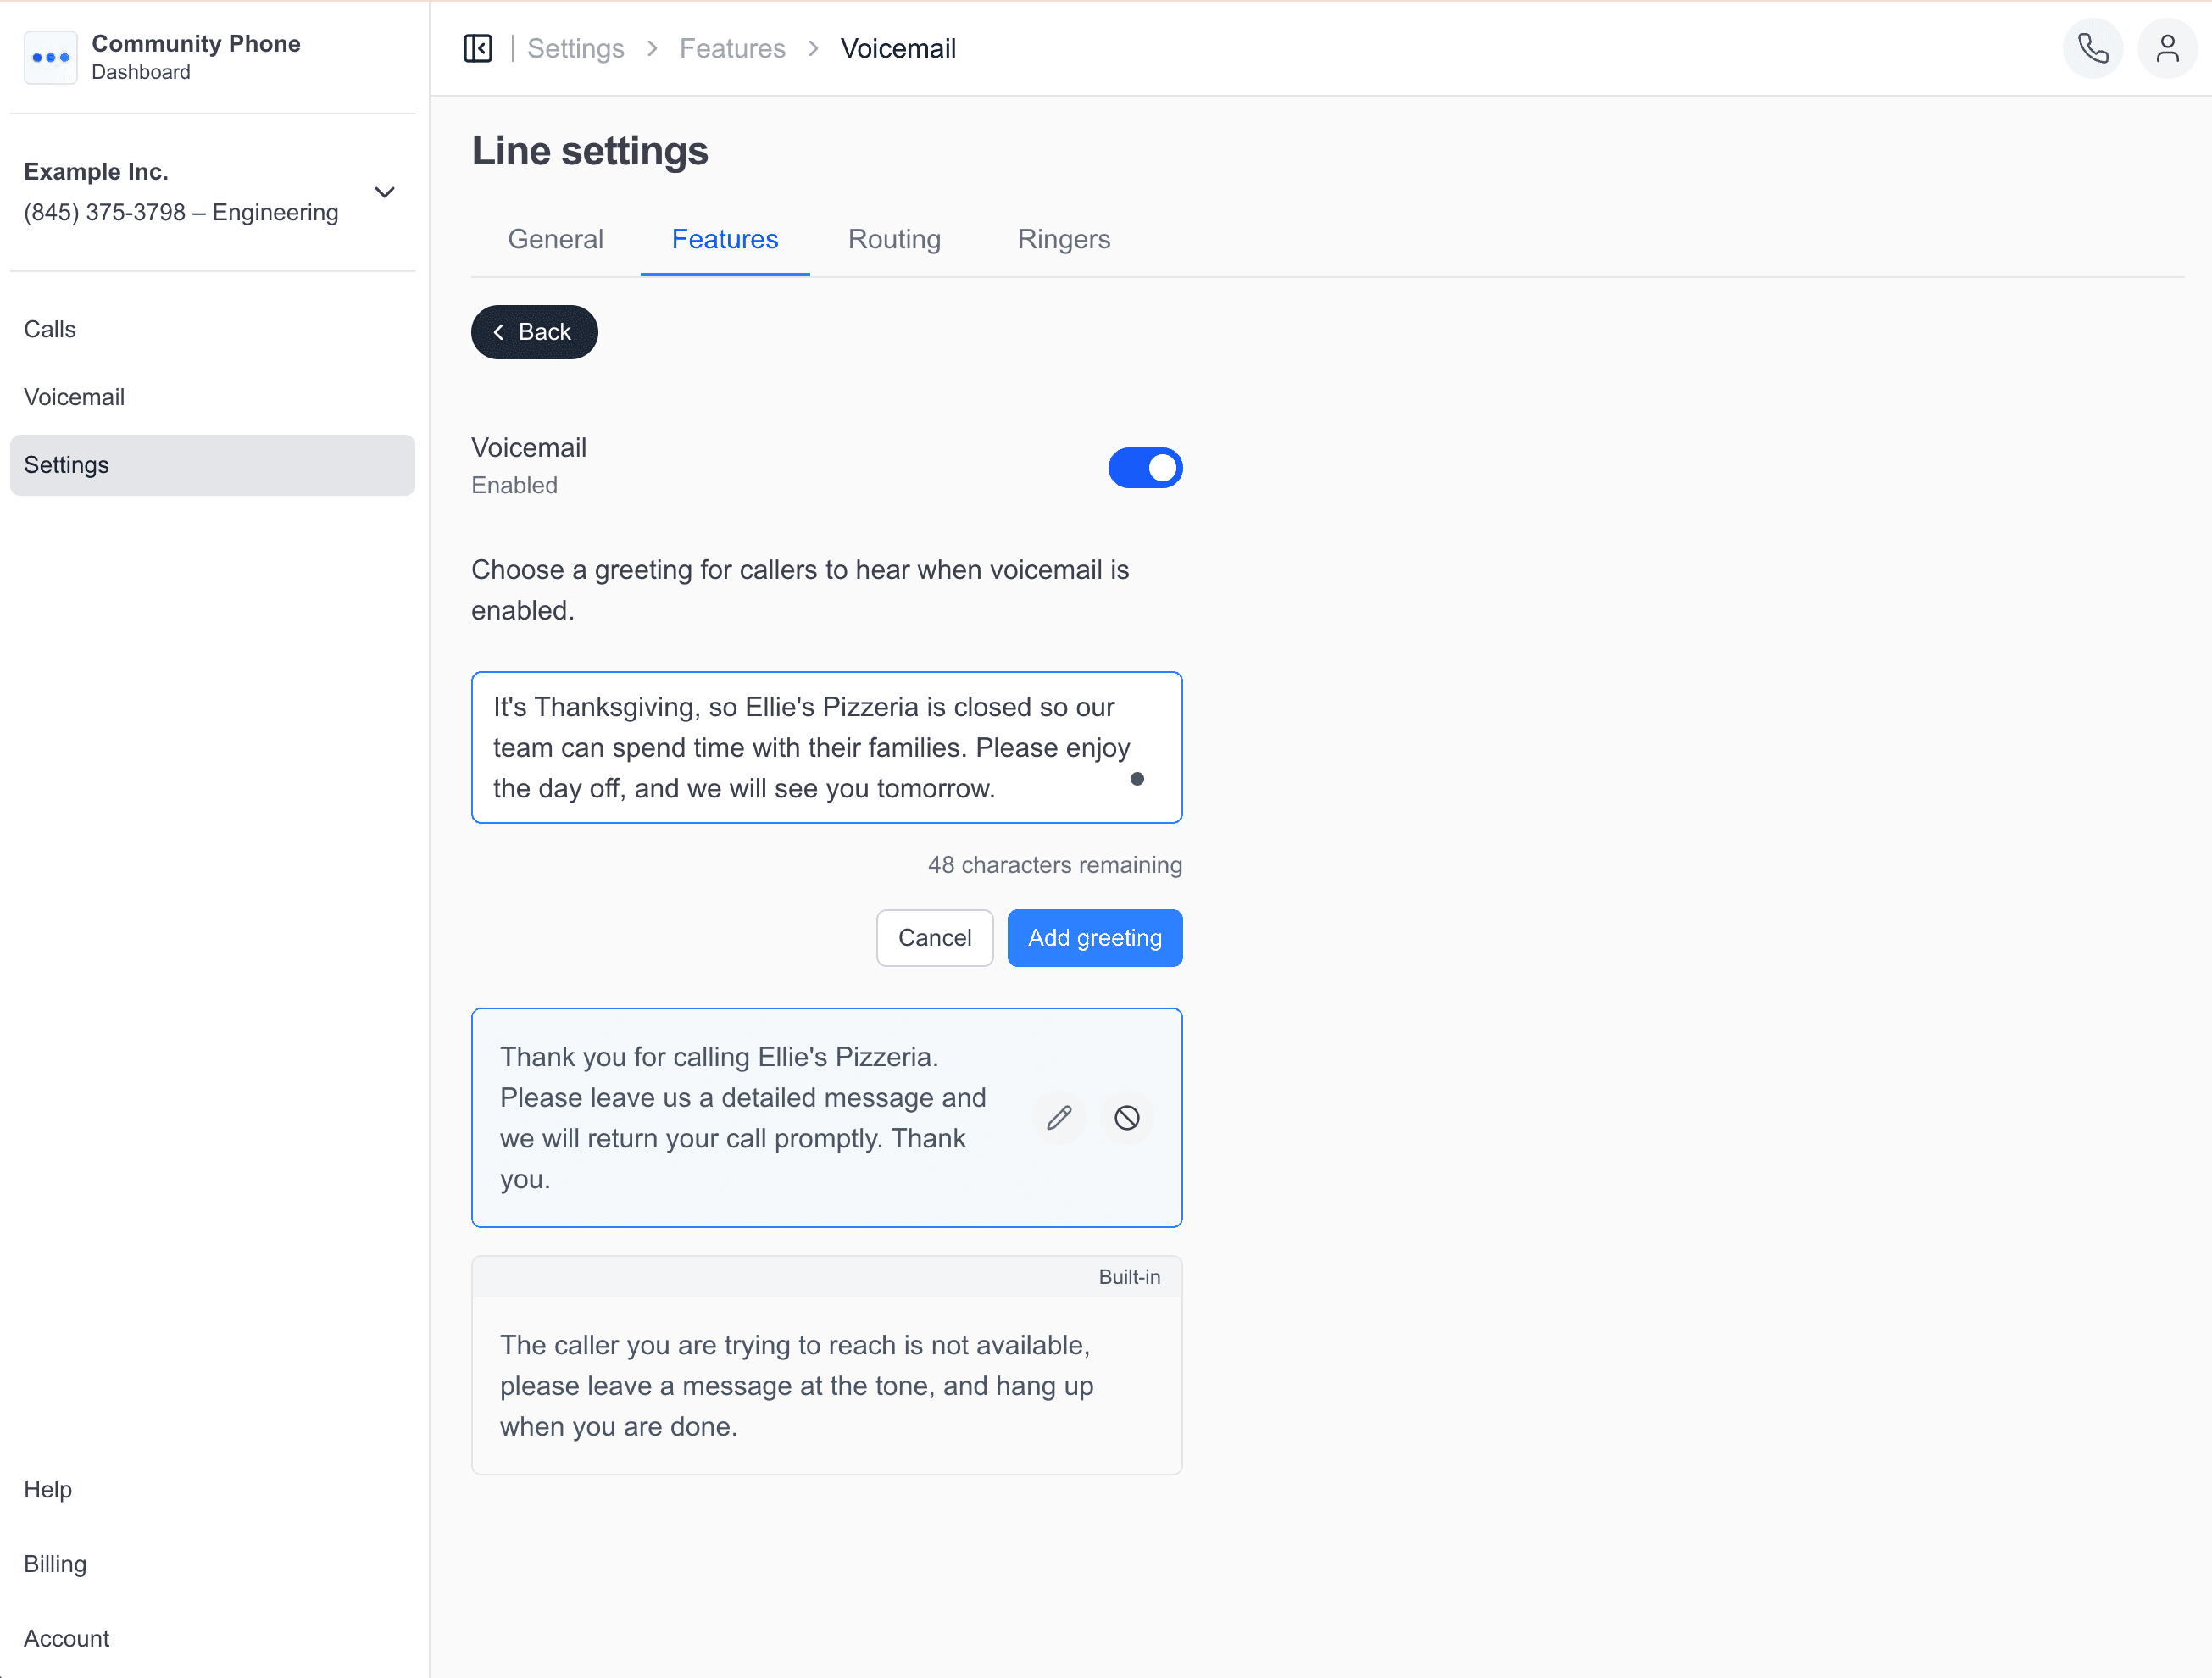Expand the Example Inc. line selector
The width and height of the screenshot is (2212, 1678).
[385, 192]
